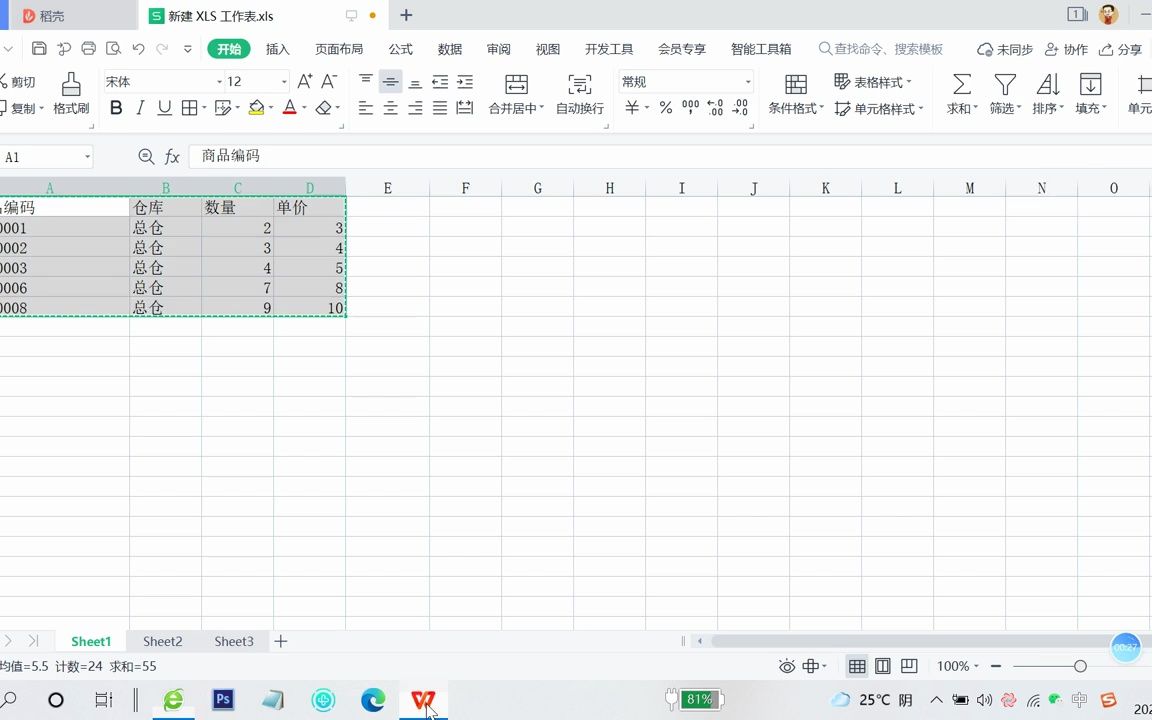Viewport: 1152px width, 720px height.
Task: Open the Sheet2 worksheet tab
Action: coord(162,641)
